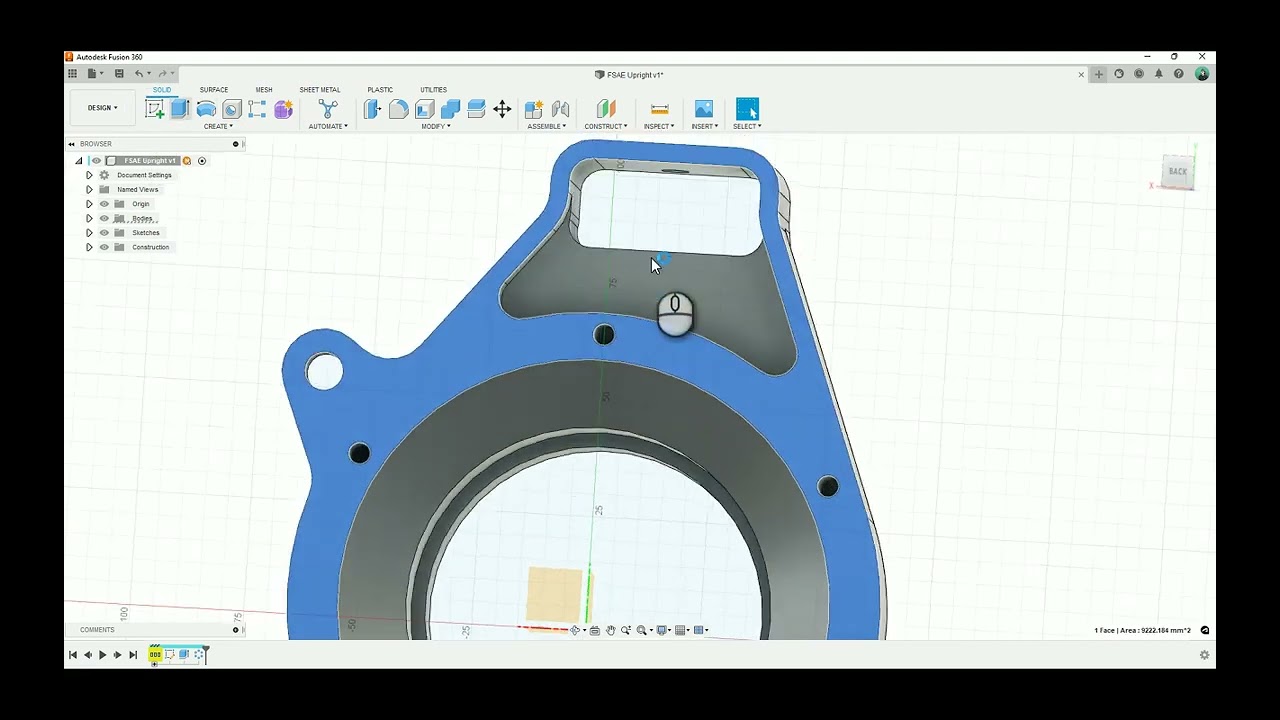Click the Job Status clock icon
Viewport: 1280px width, 720px height.
(1139, 74)
